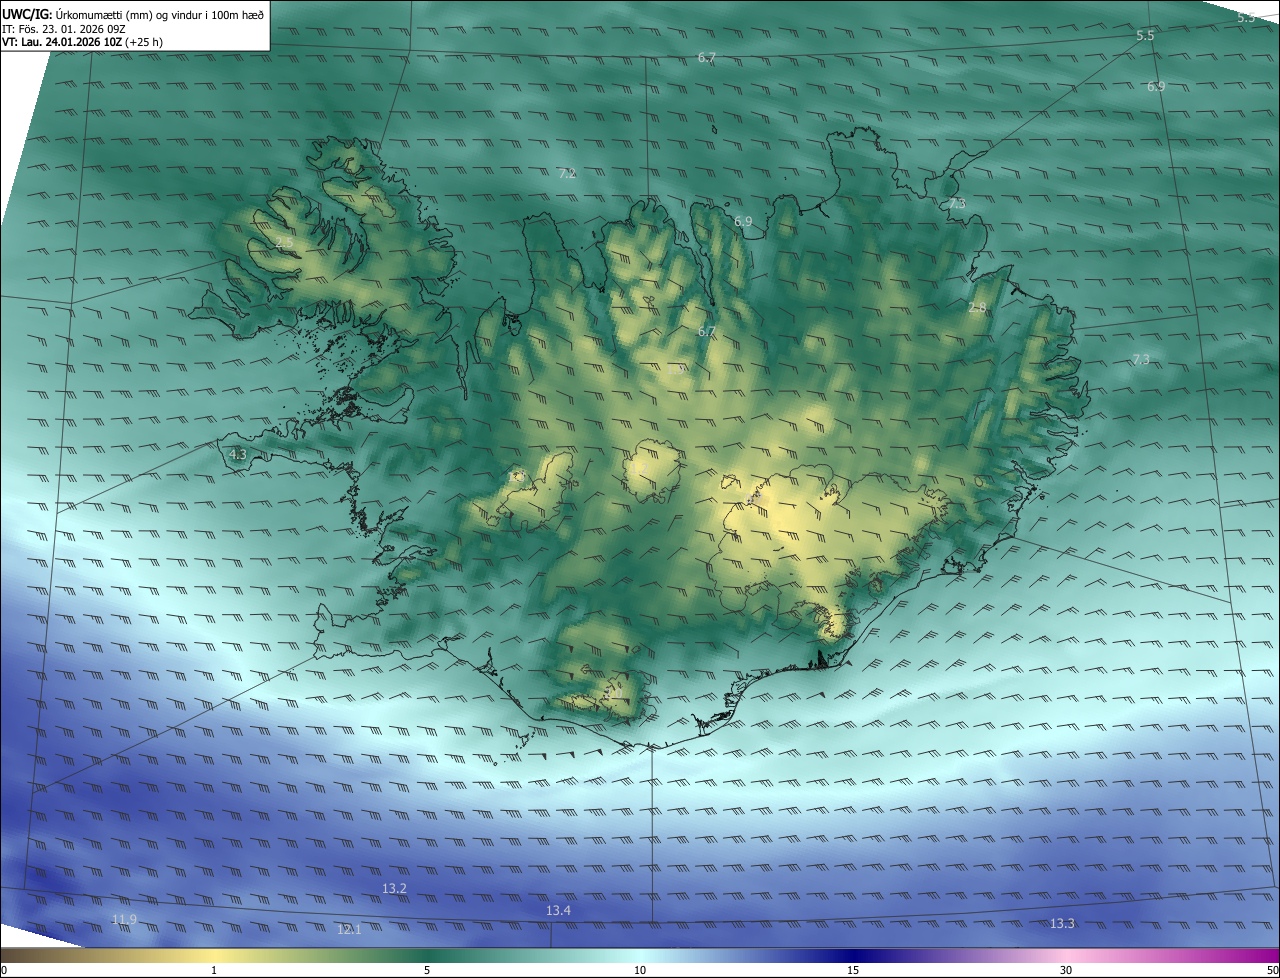The height and width of the screenshot is (978, 1280).
Task: Pick the 2.8 value in the northeast highlands
Action: (977, 308)
